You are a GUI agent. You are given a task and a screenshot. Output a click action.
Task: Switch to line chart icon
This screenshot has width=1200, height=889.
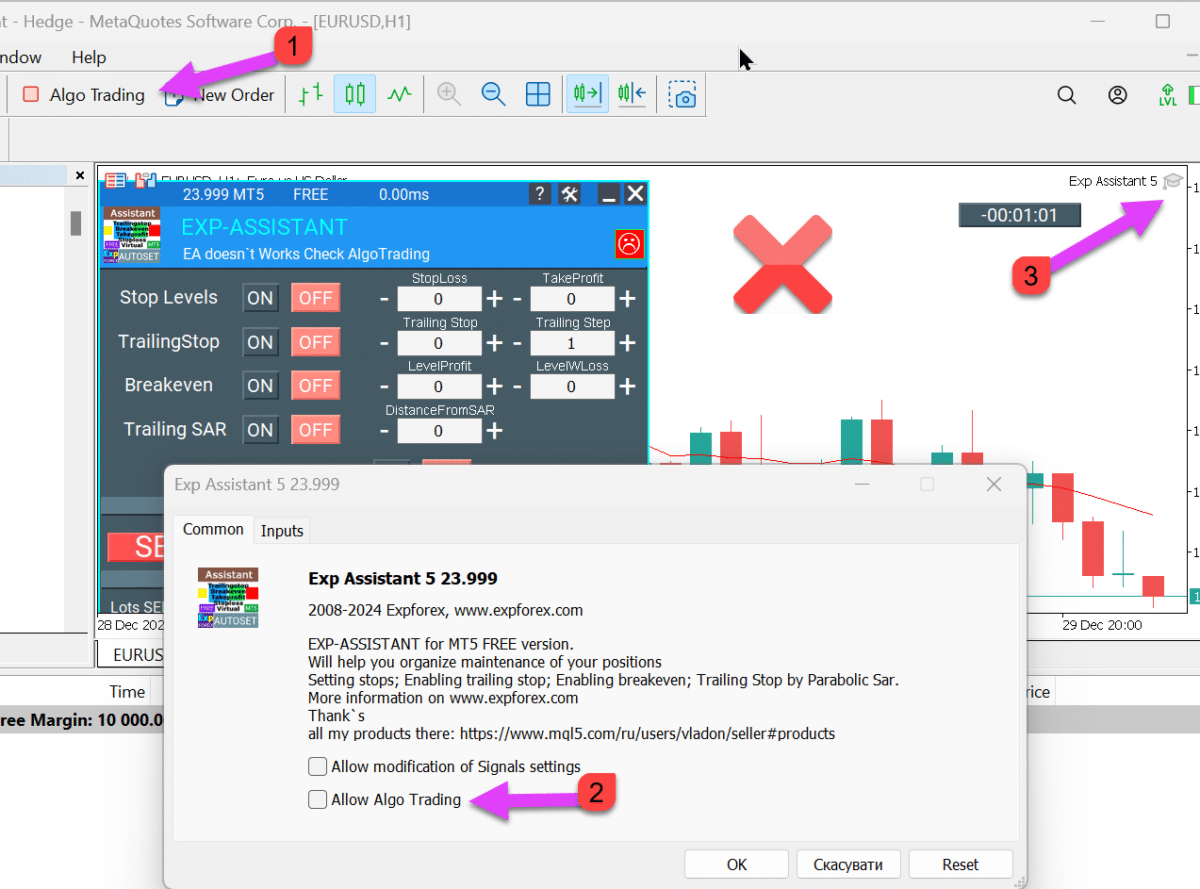click(400, 95)
